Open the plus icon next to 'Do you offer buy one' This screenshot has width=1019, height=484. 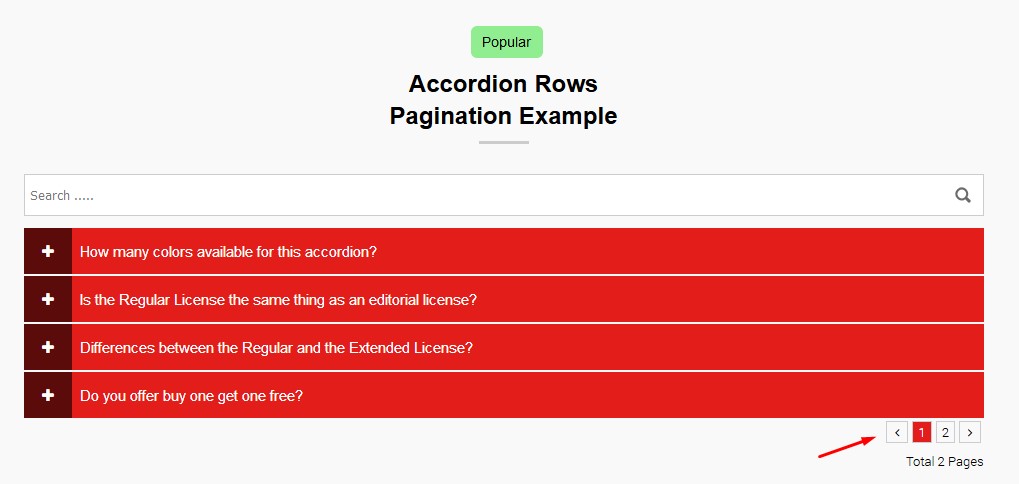[48, 395]
